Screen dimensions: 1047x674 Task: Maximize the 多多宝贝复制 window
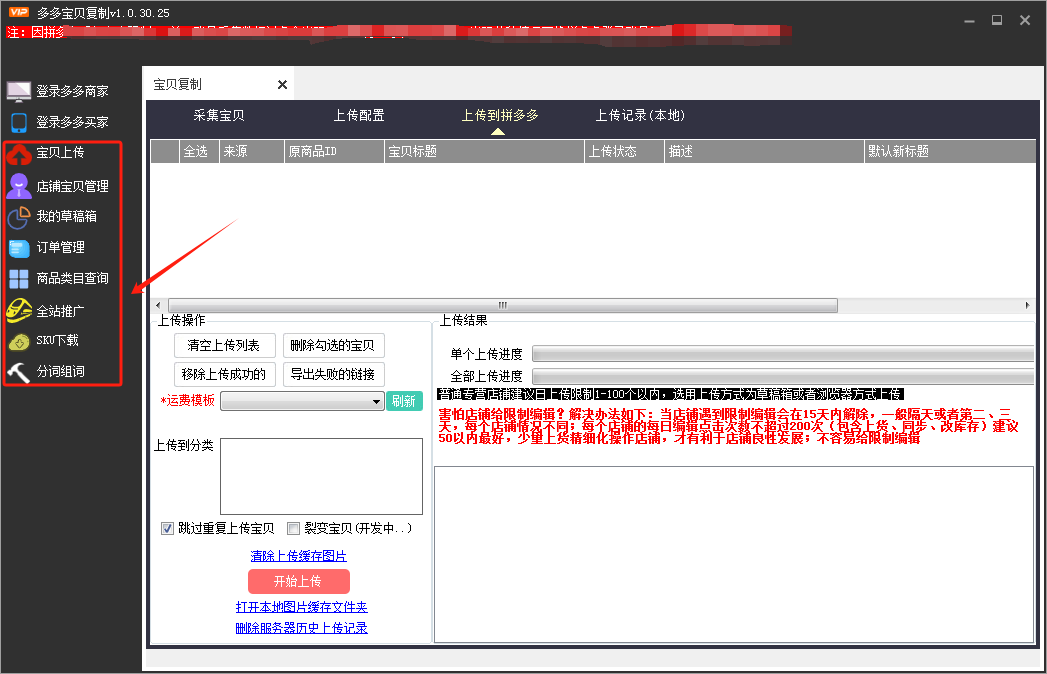tap(997, 20)
